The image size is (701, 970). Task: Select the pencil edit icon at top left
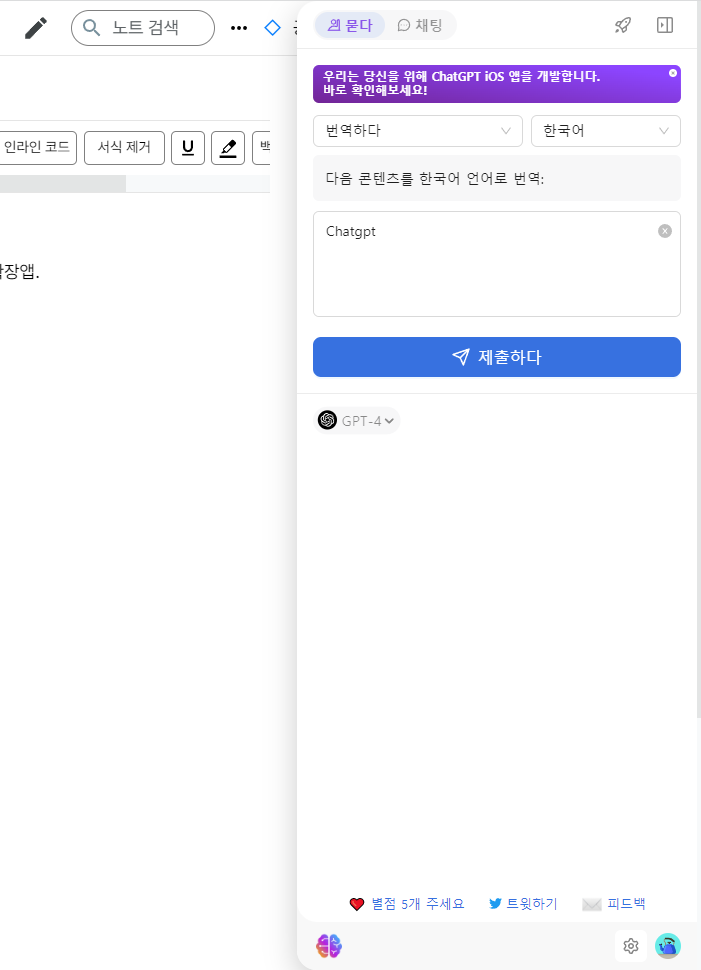pos(36,26)
